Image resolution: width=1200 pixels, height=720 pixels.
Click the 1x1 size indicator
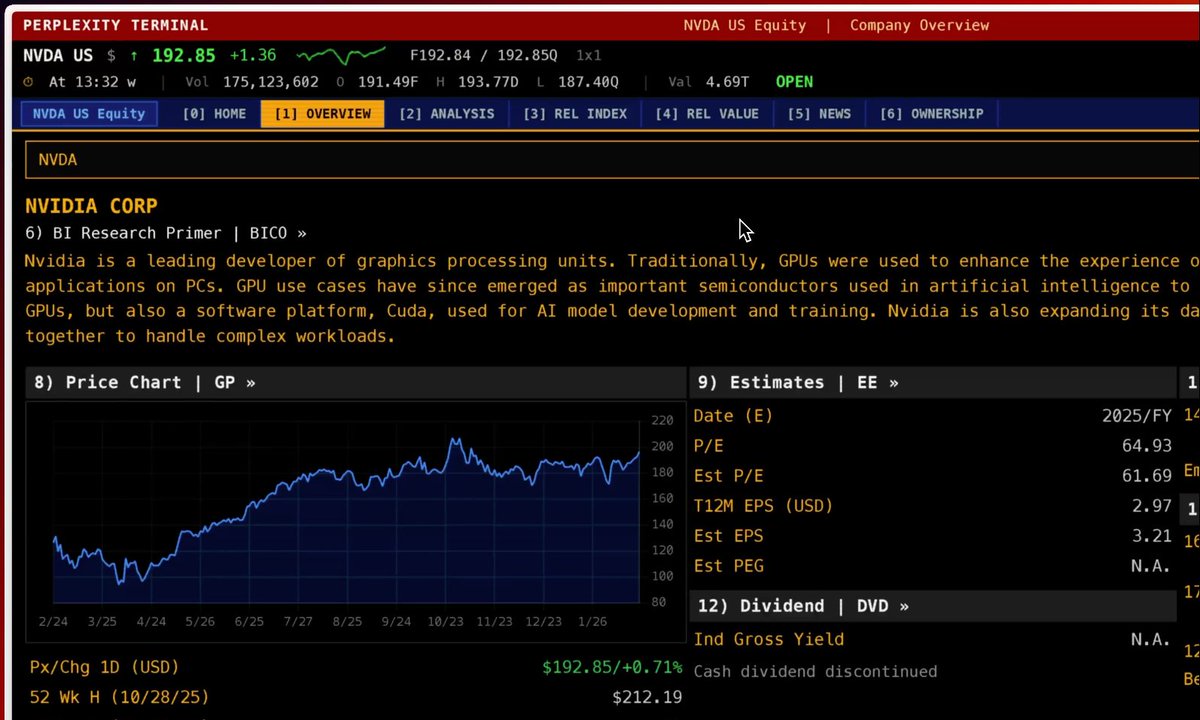pos(589,56)
